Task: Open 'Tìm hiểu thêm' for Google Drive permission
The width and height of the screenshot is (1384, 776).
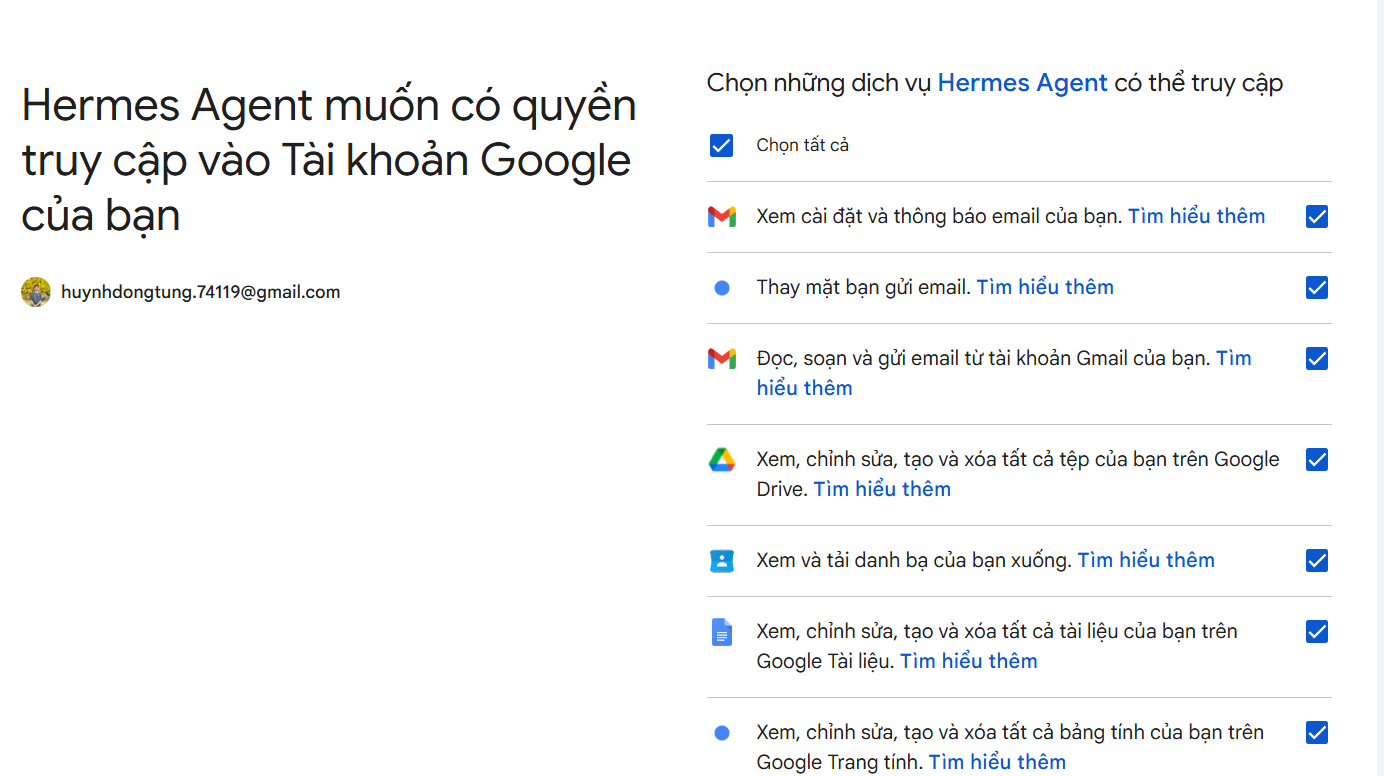Action: [882, 489]
